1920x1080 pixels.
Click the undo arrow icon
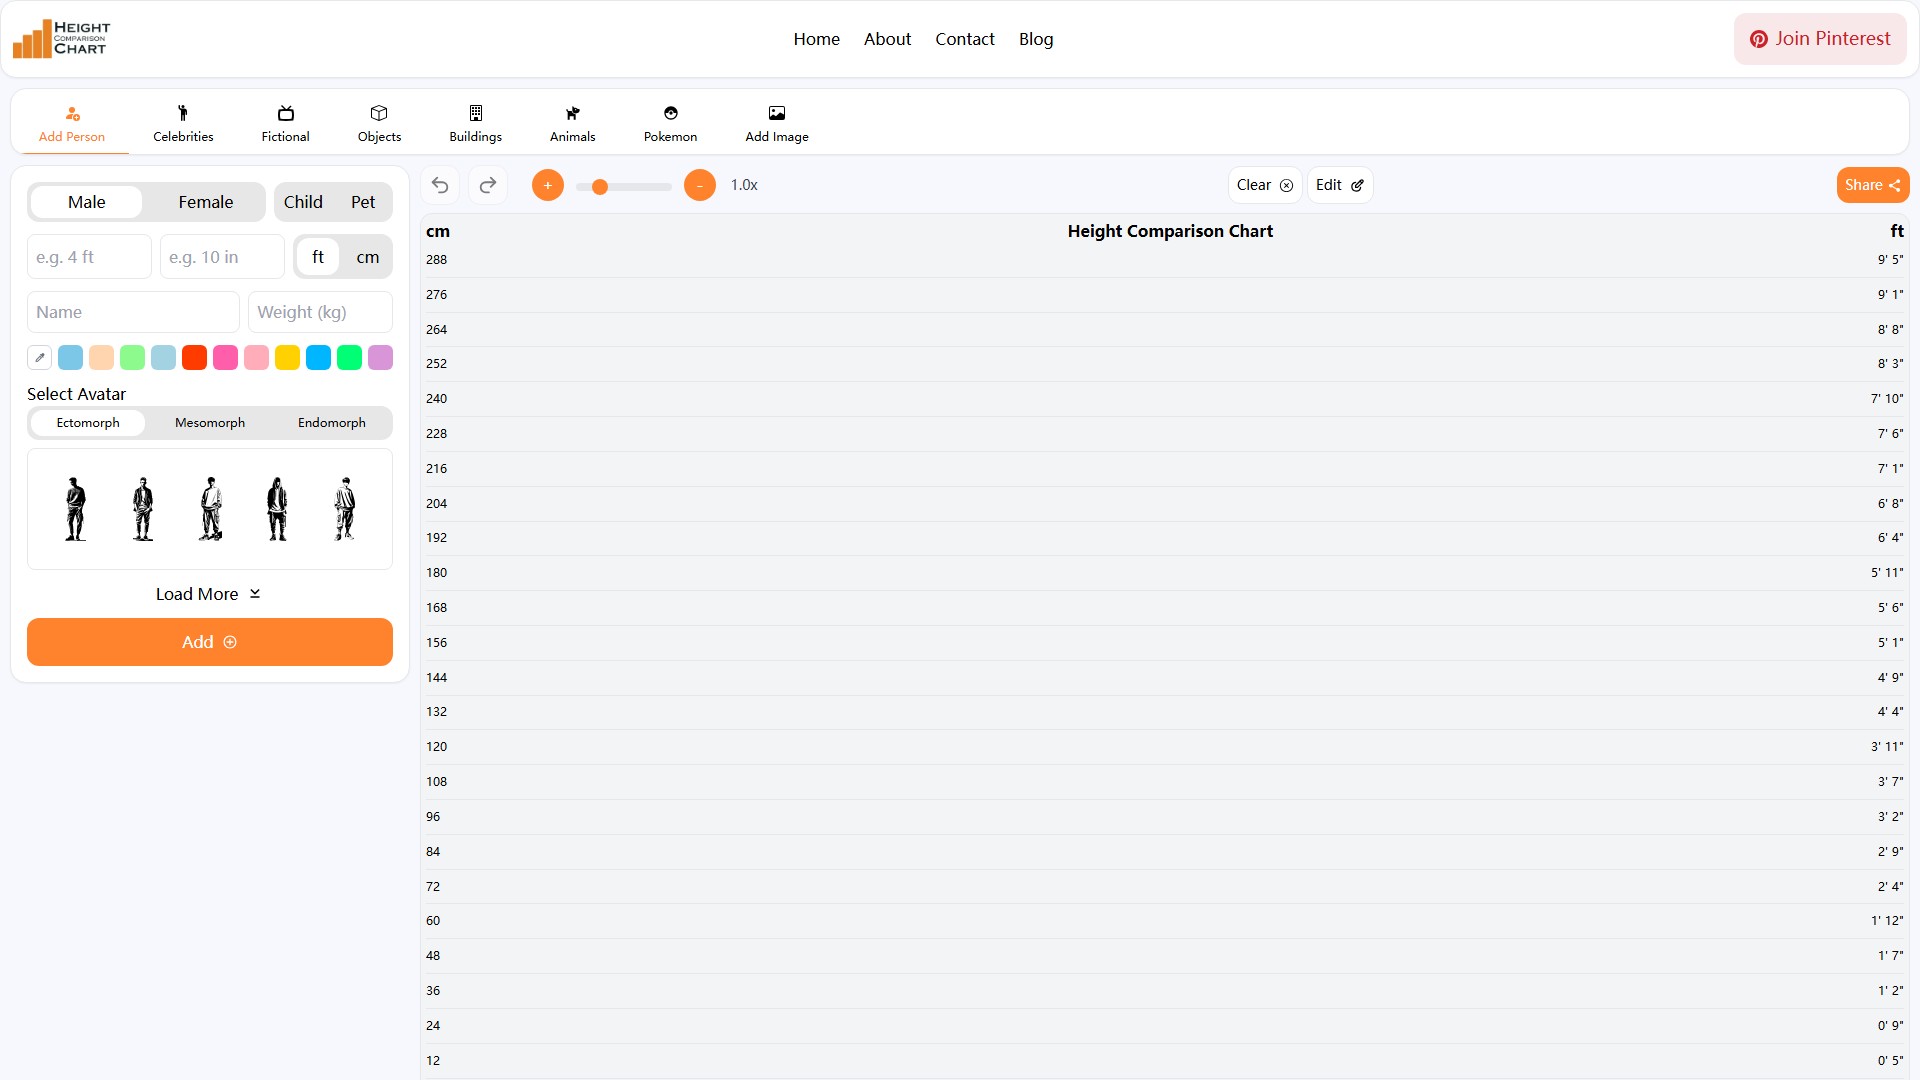click(440, 185)
